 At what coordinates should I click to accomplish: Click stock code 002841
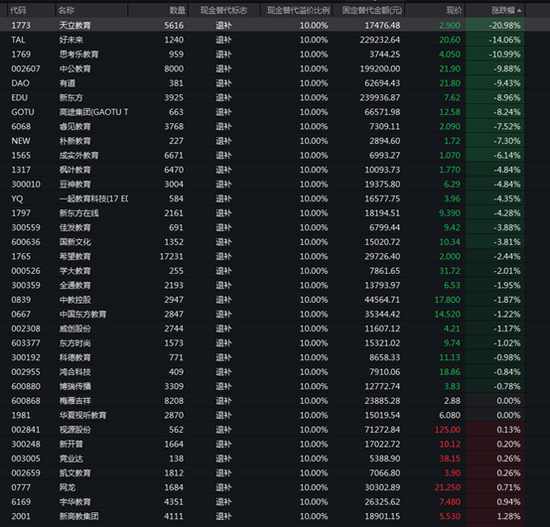pos(26,429)
